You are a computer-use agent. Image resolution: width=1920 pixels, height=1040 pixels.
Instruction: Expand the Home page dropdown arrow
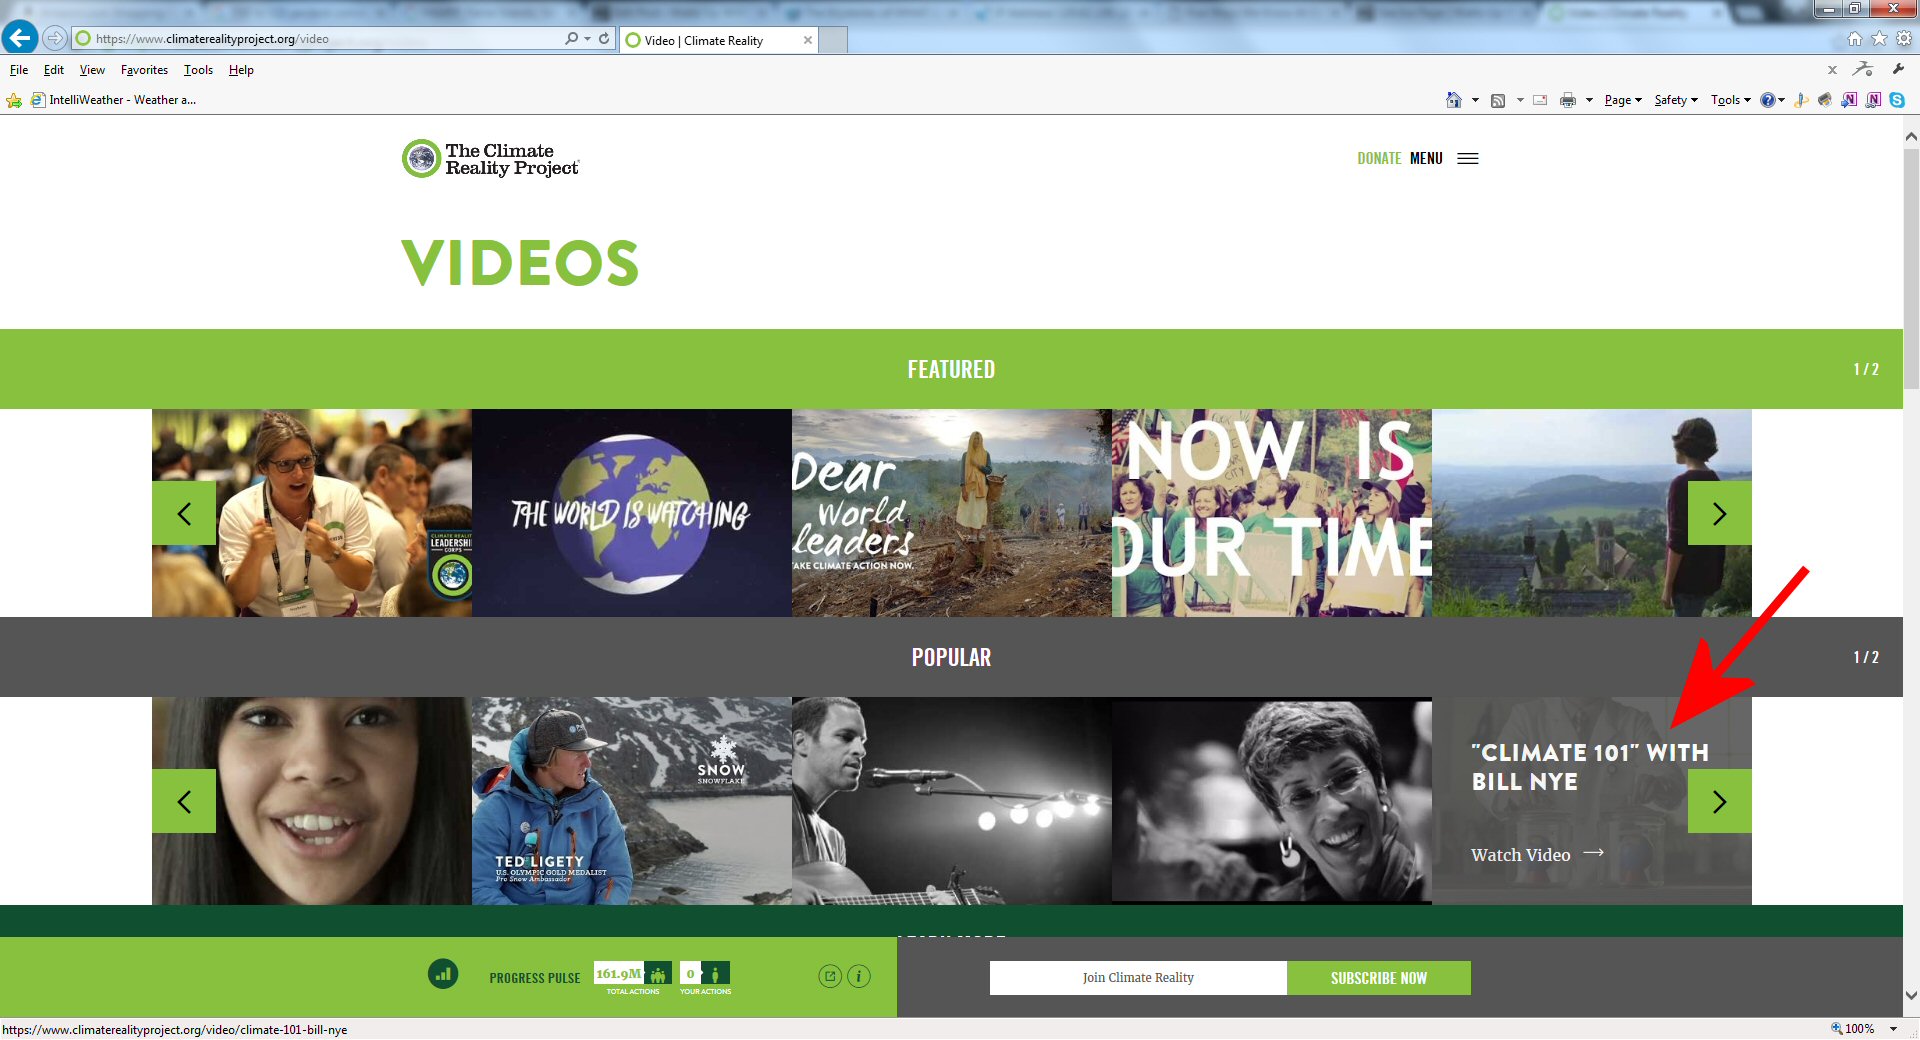(1475, 100)
